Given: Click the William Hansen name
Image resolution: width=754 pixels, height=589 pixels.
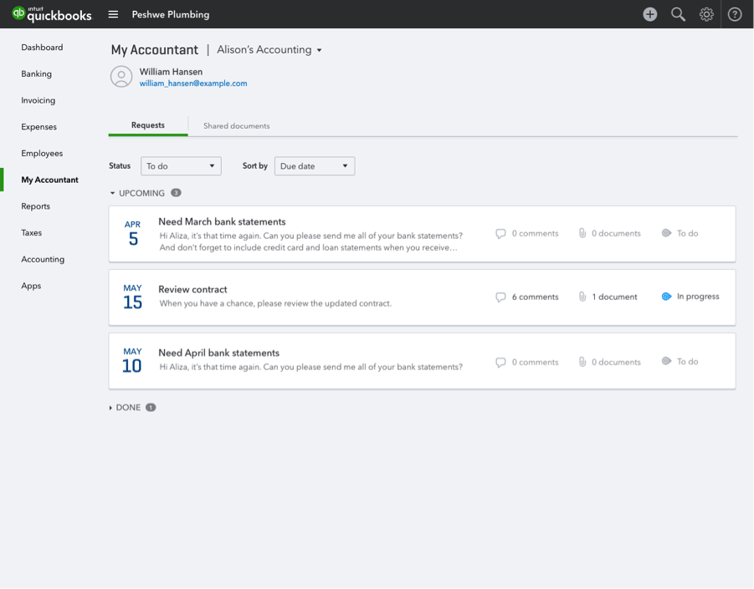Looking at the screenshot, I should point(171,72).
